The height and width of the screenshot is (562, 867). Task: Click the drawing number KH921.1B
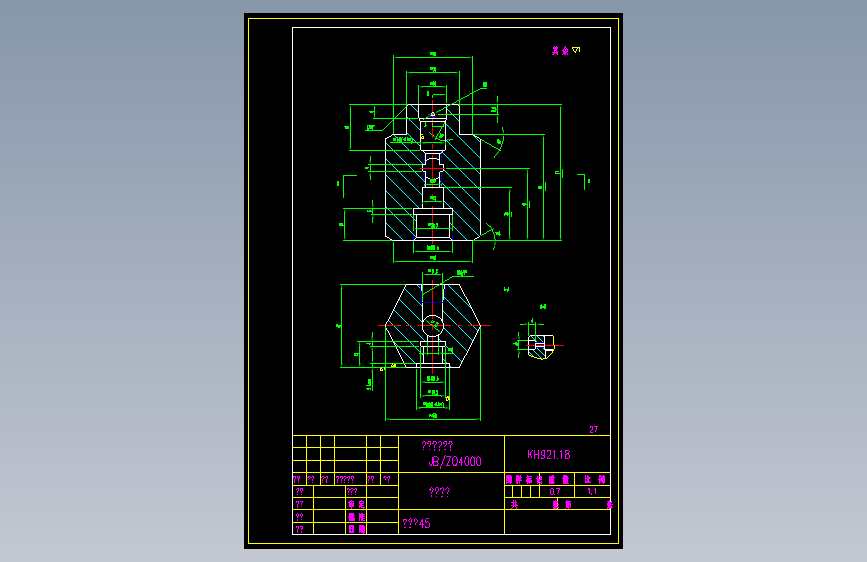[x=549, y=455]
